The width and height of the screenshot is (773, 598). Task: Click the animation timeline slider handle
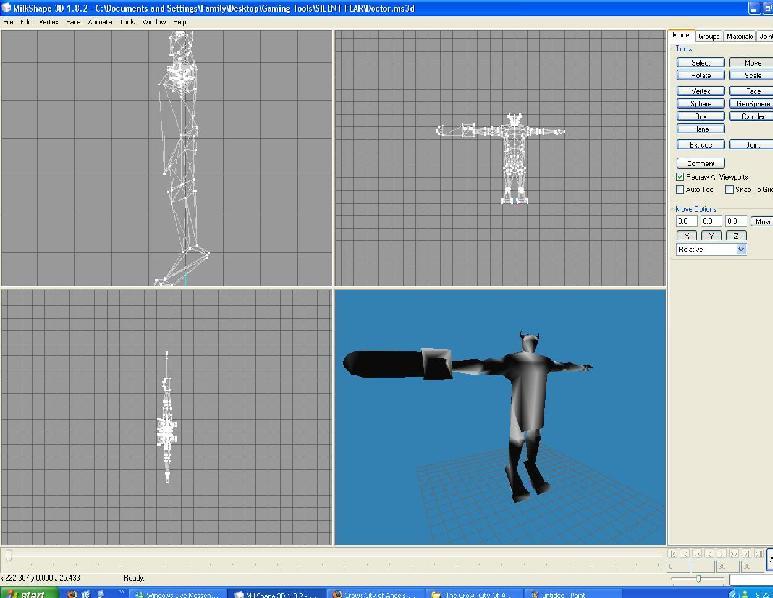tap(8, 555)
